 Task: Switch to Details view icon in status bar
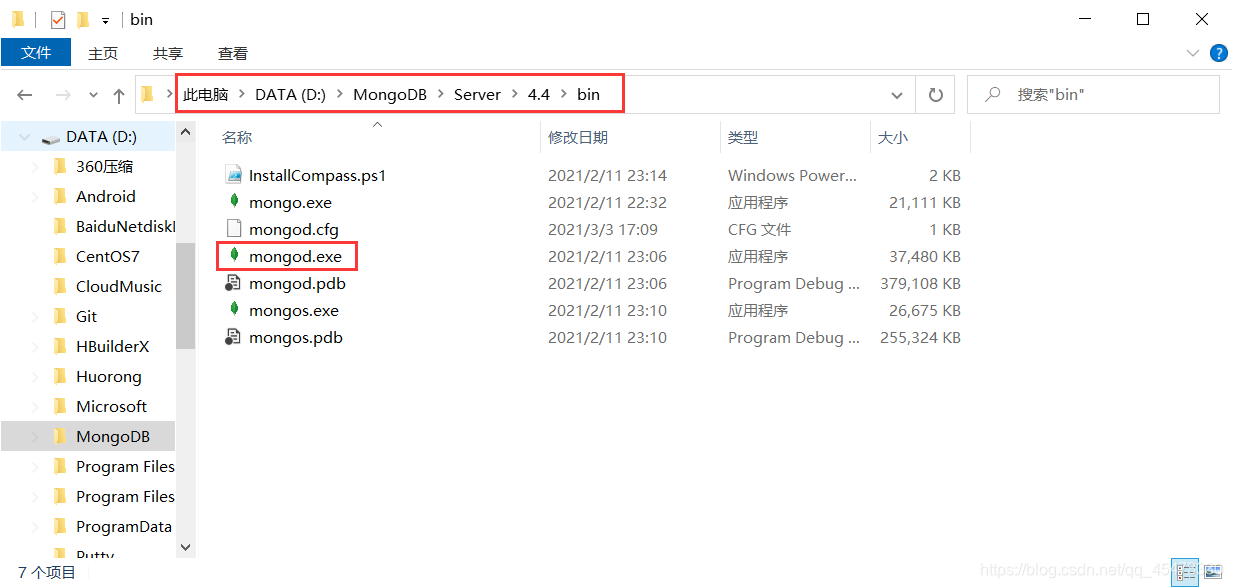(1184, 572)
